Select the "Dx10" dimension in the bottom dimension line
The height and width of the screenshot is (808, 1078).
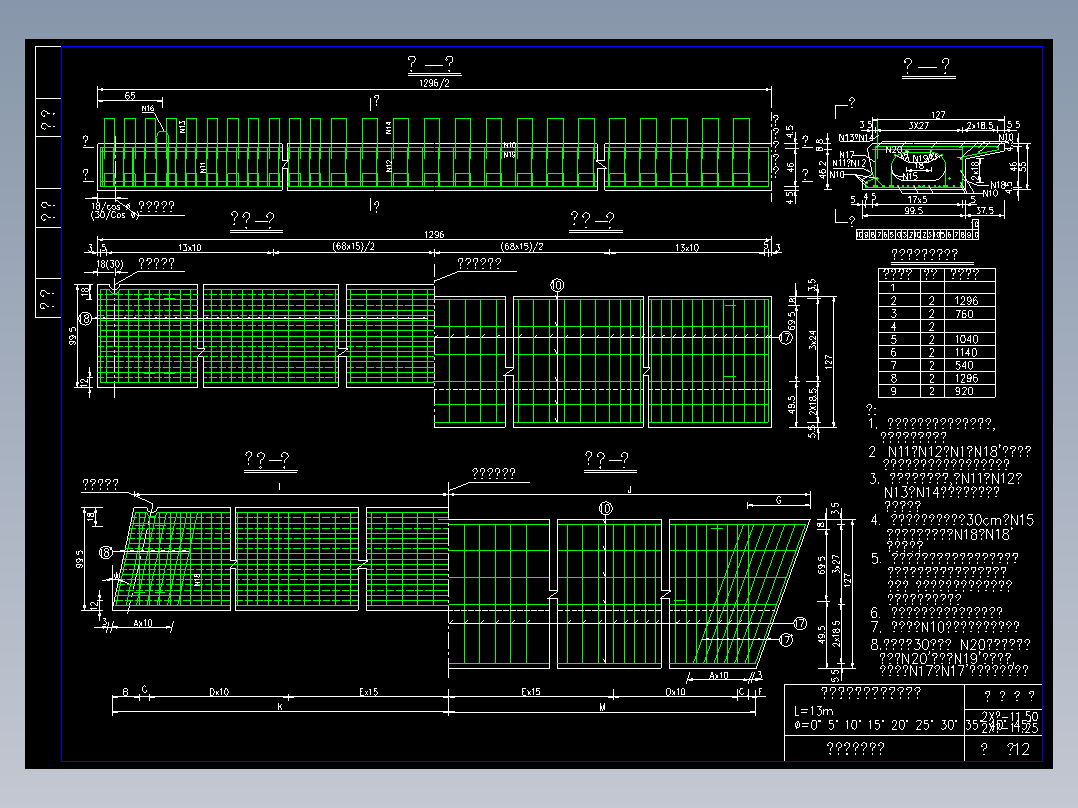[219, 692]
